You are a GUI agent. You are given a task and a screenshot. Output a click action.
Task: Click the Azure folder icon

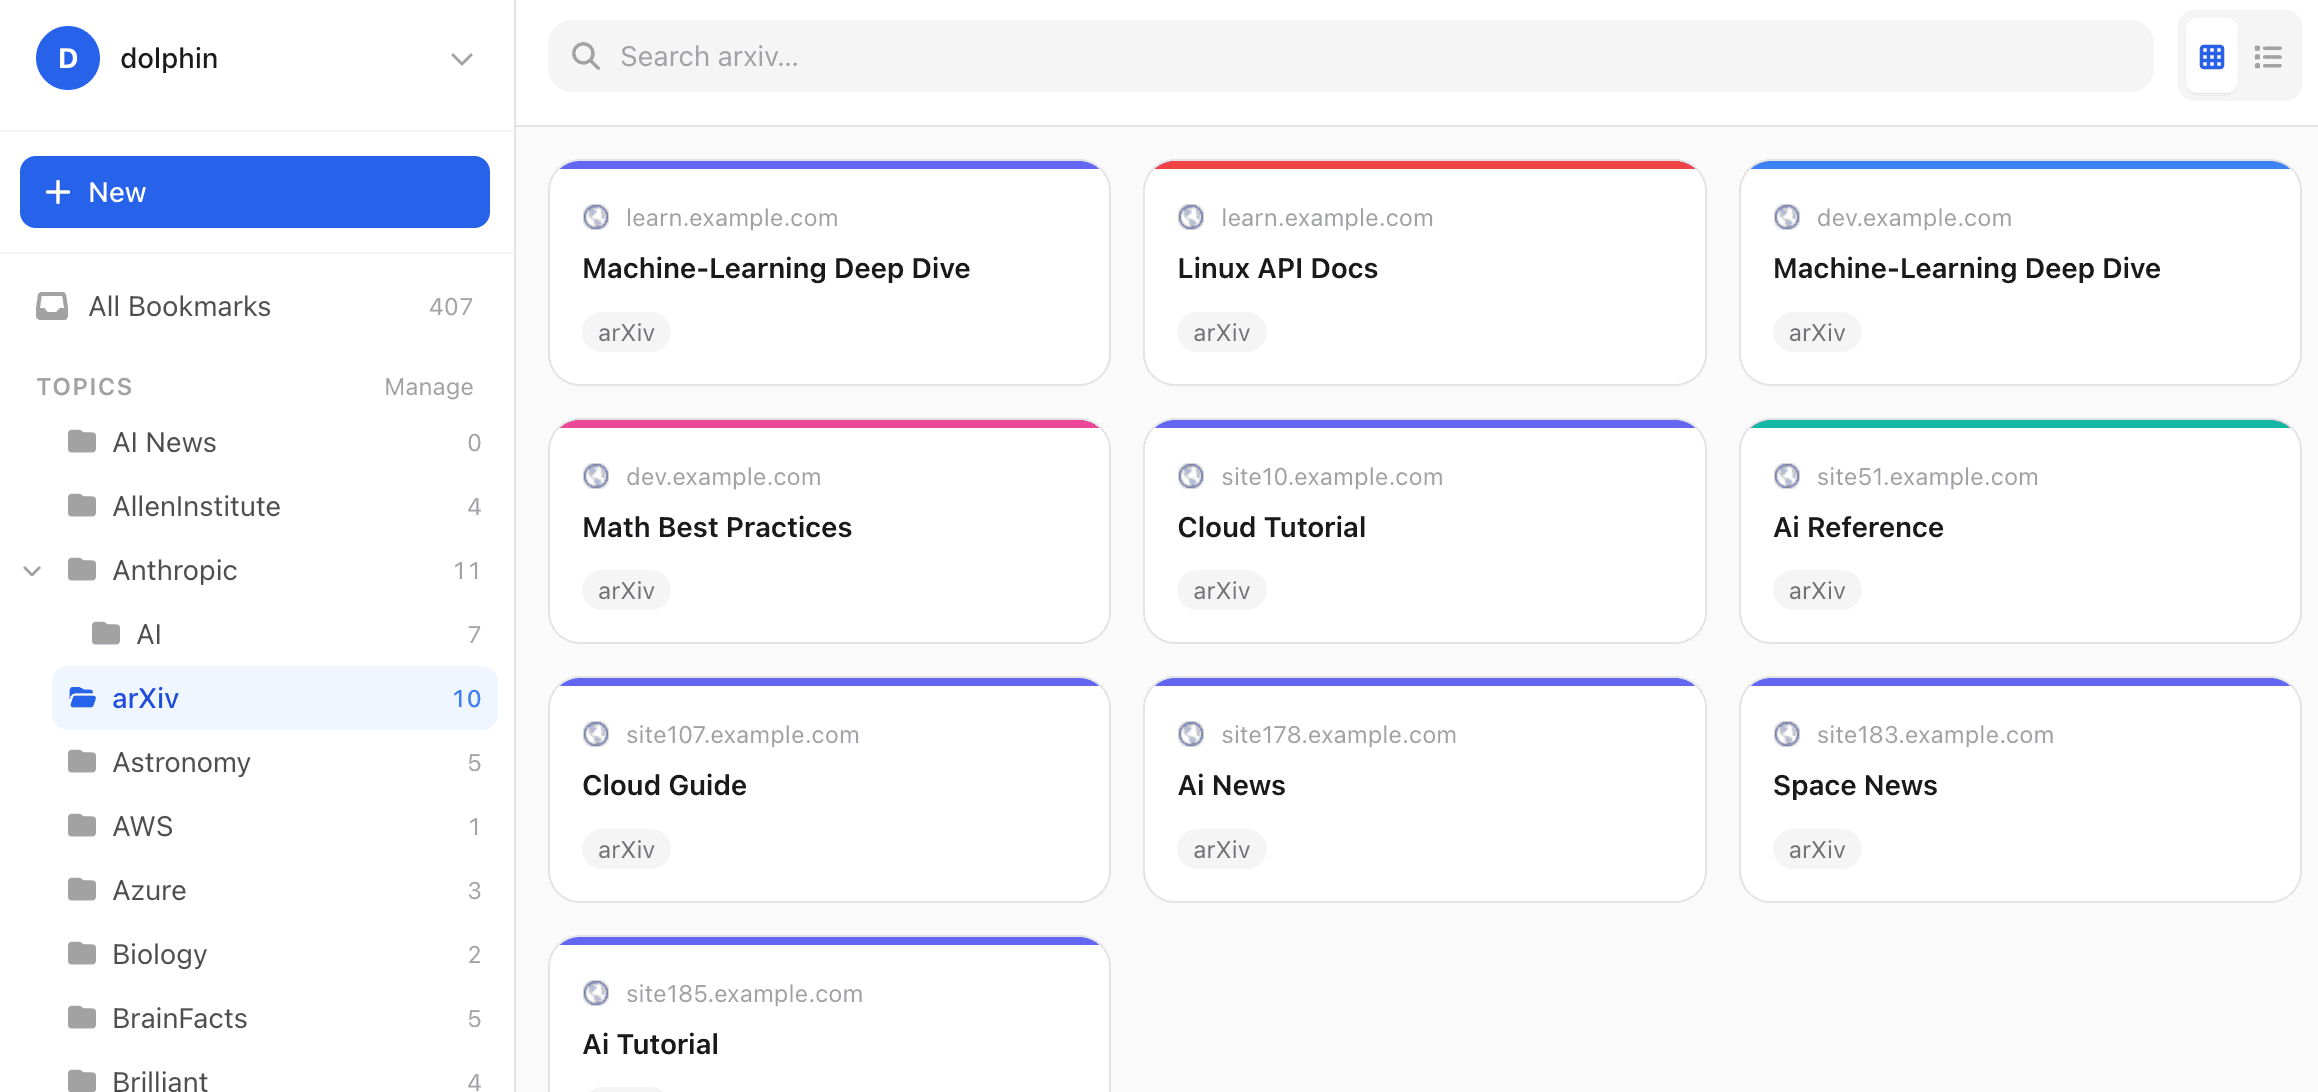click(82, 890)
